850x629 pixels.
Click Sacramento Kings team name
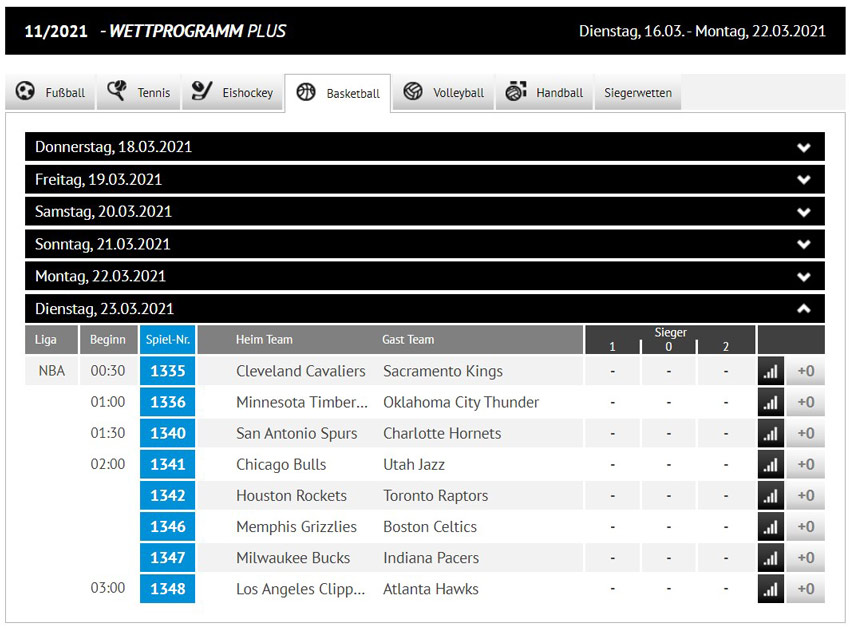click(x=443, y=371)
